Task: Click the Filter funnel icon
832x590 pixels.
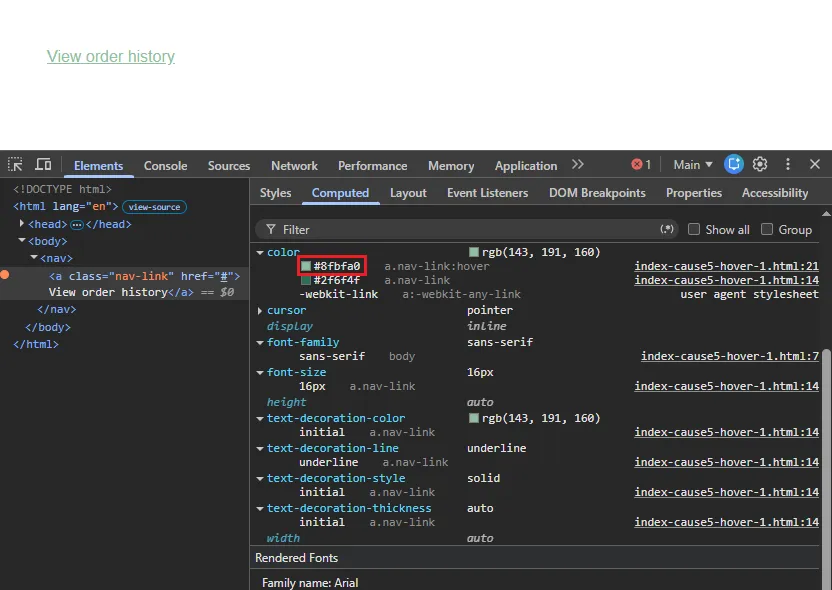Action: pos(271,229)
